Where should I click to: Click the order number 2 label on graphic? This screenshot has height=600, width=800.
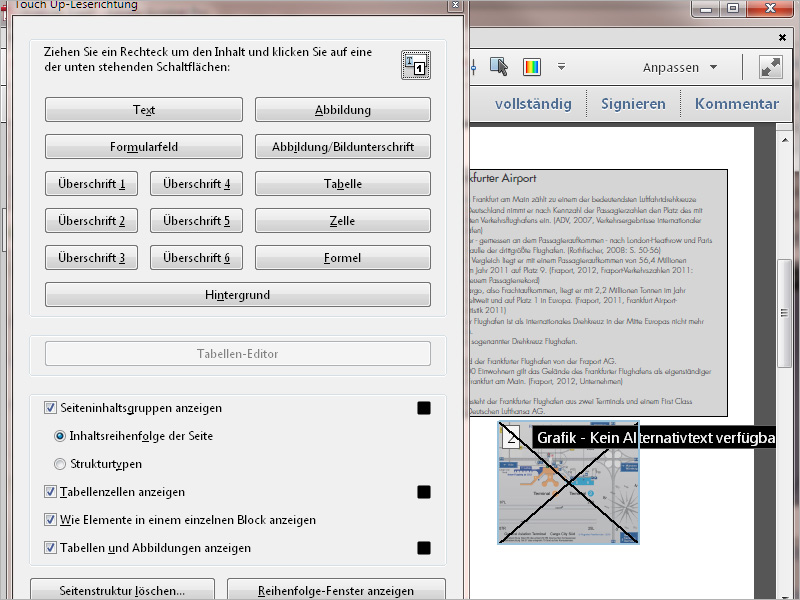(511, 437)
